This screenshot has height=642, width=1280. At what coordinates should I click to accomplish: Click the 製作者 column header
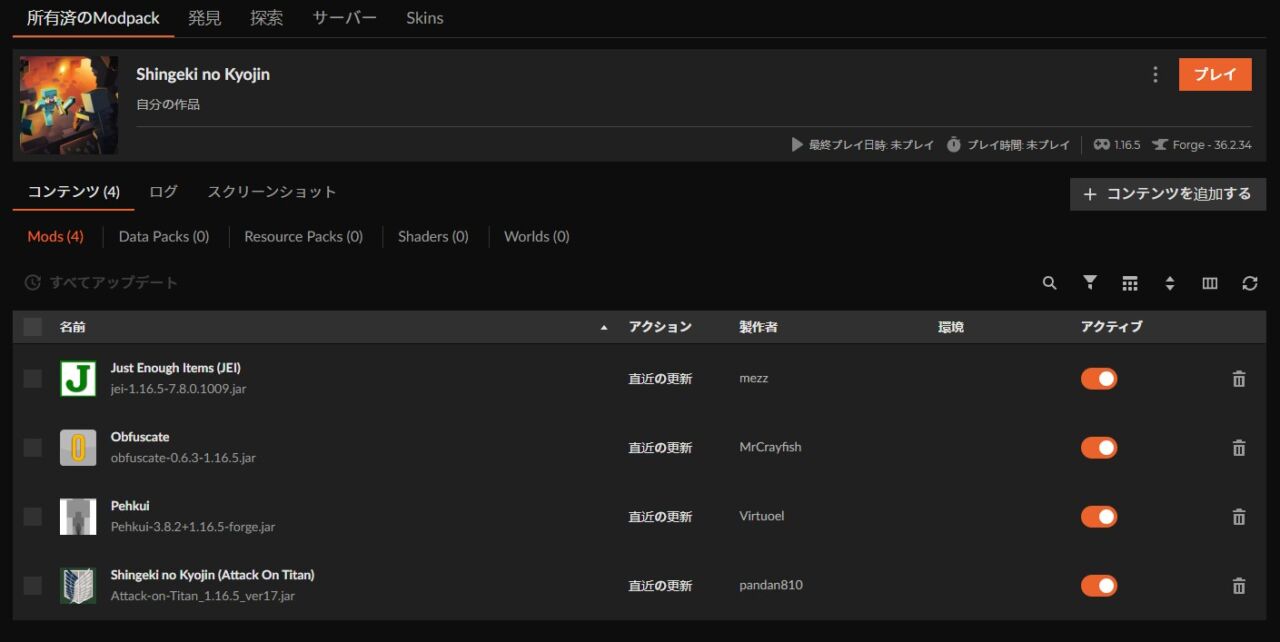(758, 327)
